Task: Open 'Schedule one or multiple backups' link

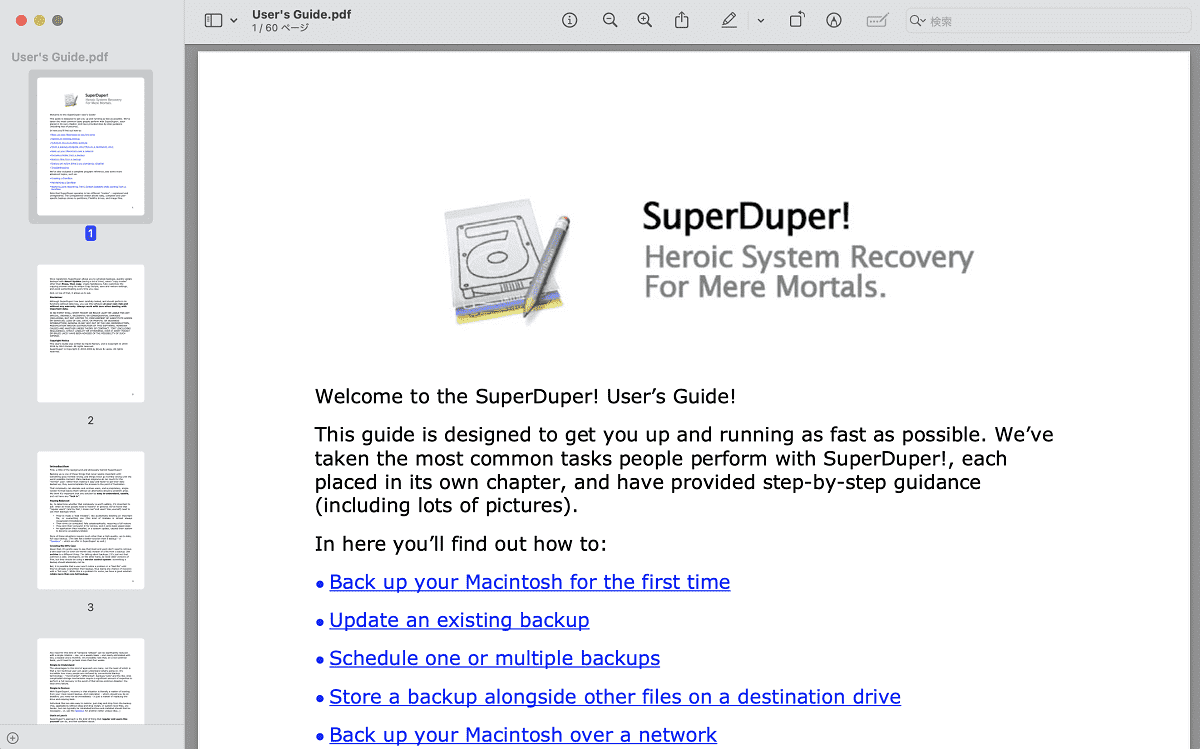Action: pos(495,658)
